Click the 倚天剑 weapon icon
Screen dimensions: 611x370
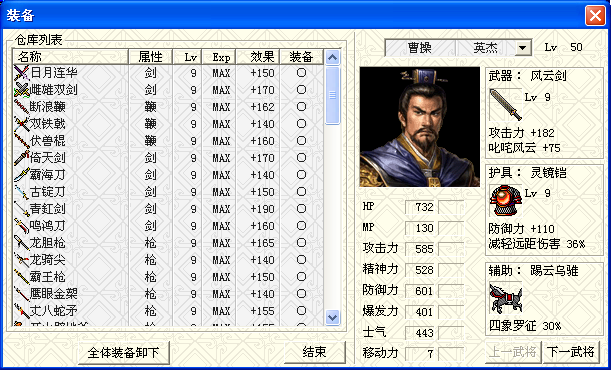click(21, 158)
